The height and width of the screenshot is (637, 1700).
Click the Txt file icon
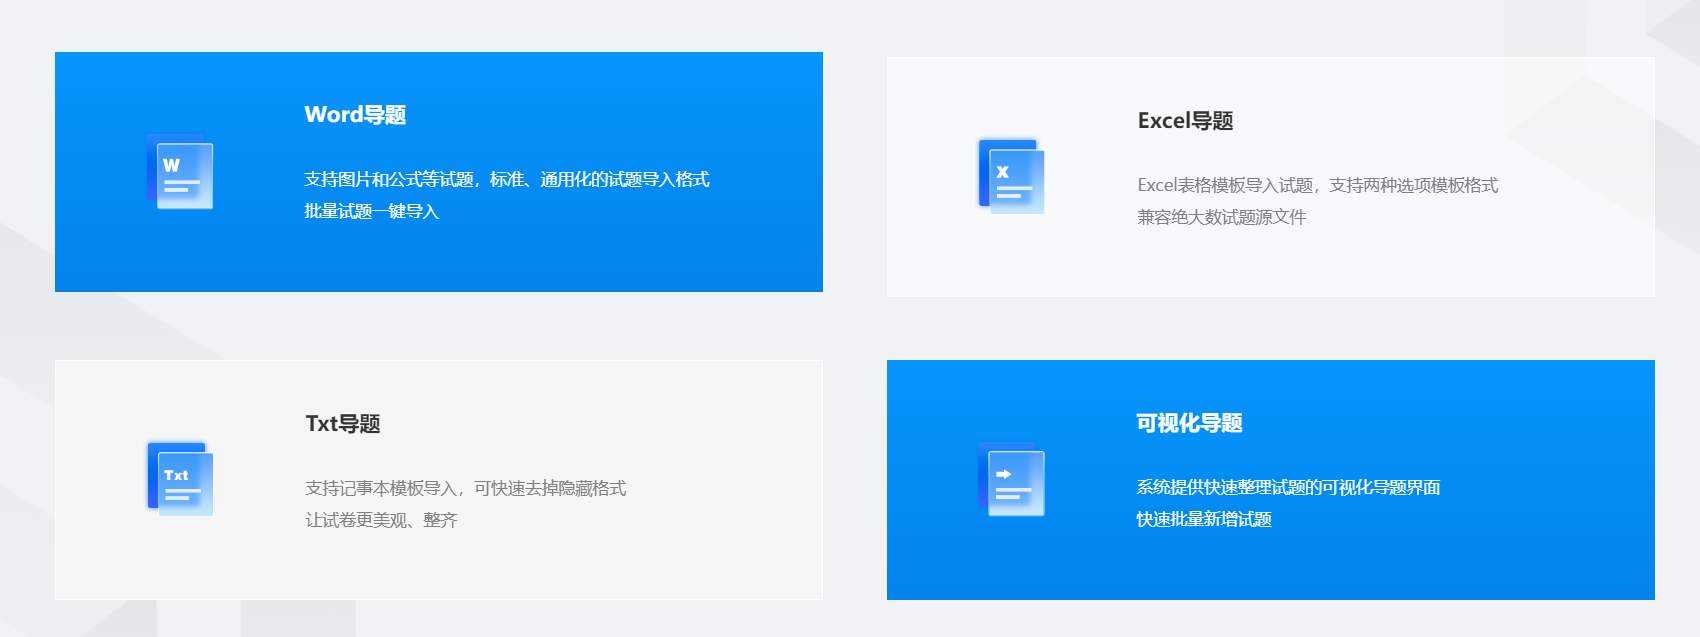click(x=180, y=479)
